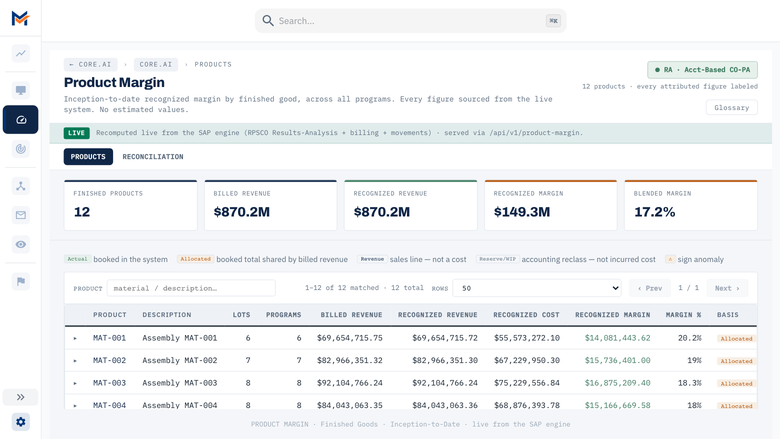Screen dimensions: 780x439
Task: Sort by RECOGNIZED COST column header
Action: pyautogui.click(x=526, y=315)
